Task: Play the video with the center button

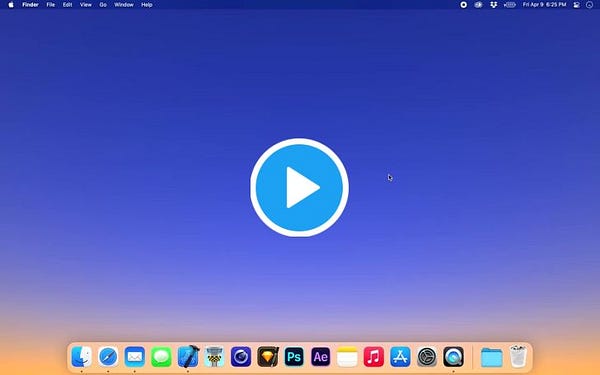Action: (299, 188)
